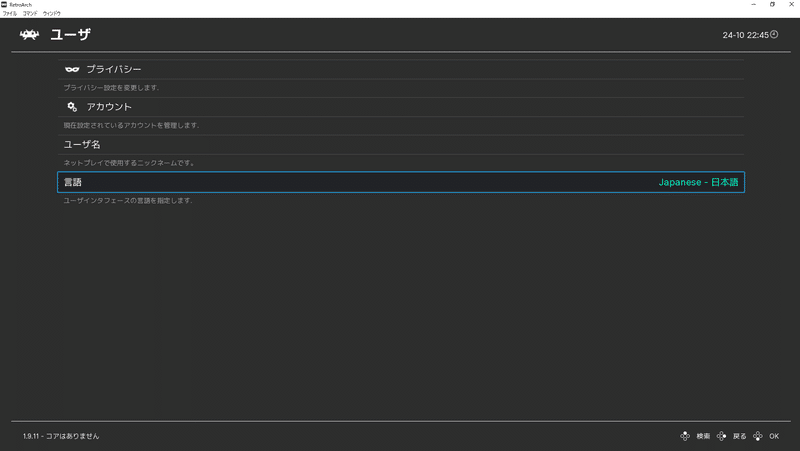Click the 24-10 22:45 date and time display
800x451 pixels.
[x=744, y=35]
